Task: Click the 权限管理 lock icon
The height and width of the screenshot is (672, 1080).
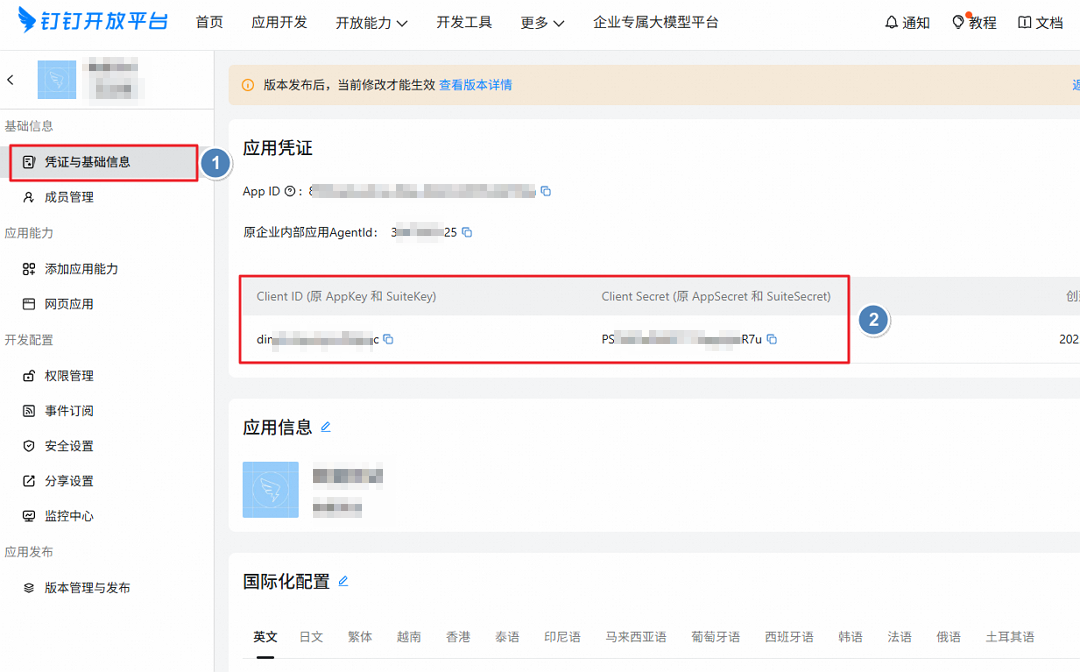Action: point(29,376)
